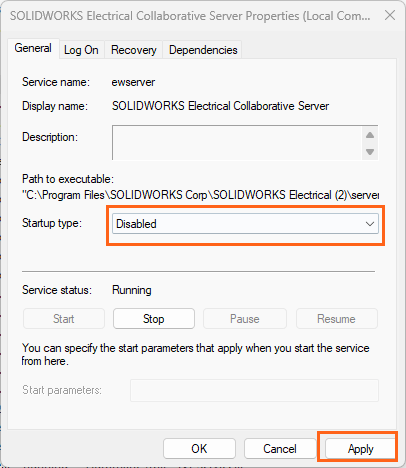The height and width of the screenshot is (468, 406).
Task: Click the start parameters help text
Action: click(196, 354)
